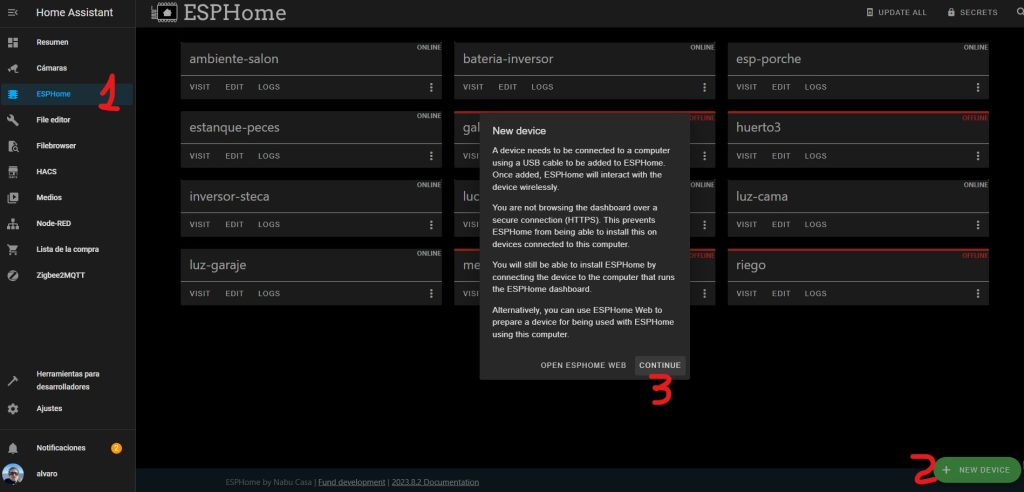Click the alvaro user profile avatar

[x=13, y=474]
